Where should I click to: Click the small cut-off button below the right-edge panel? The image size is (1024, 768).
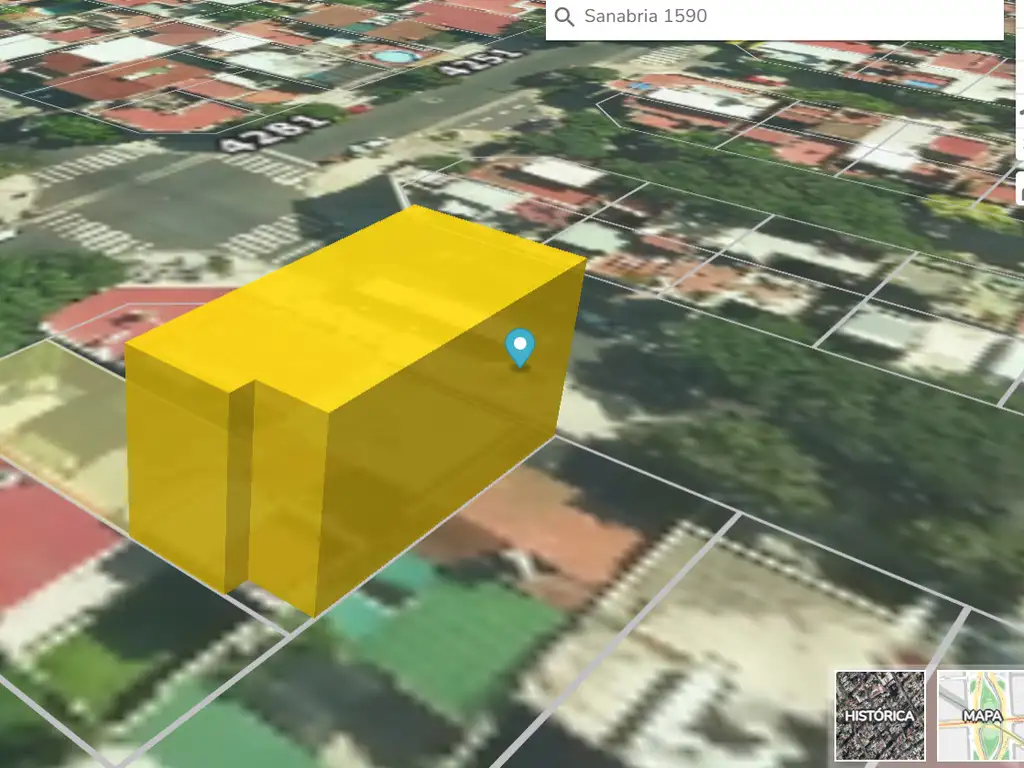click(x=1019, y=188)
